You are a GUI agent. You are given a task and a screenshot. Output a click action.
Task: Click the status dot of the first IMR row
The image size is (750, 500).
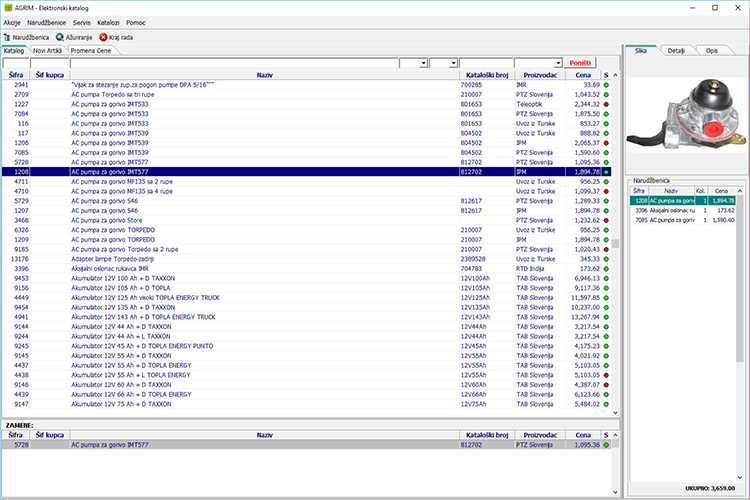pos(606,85)
